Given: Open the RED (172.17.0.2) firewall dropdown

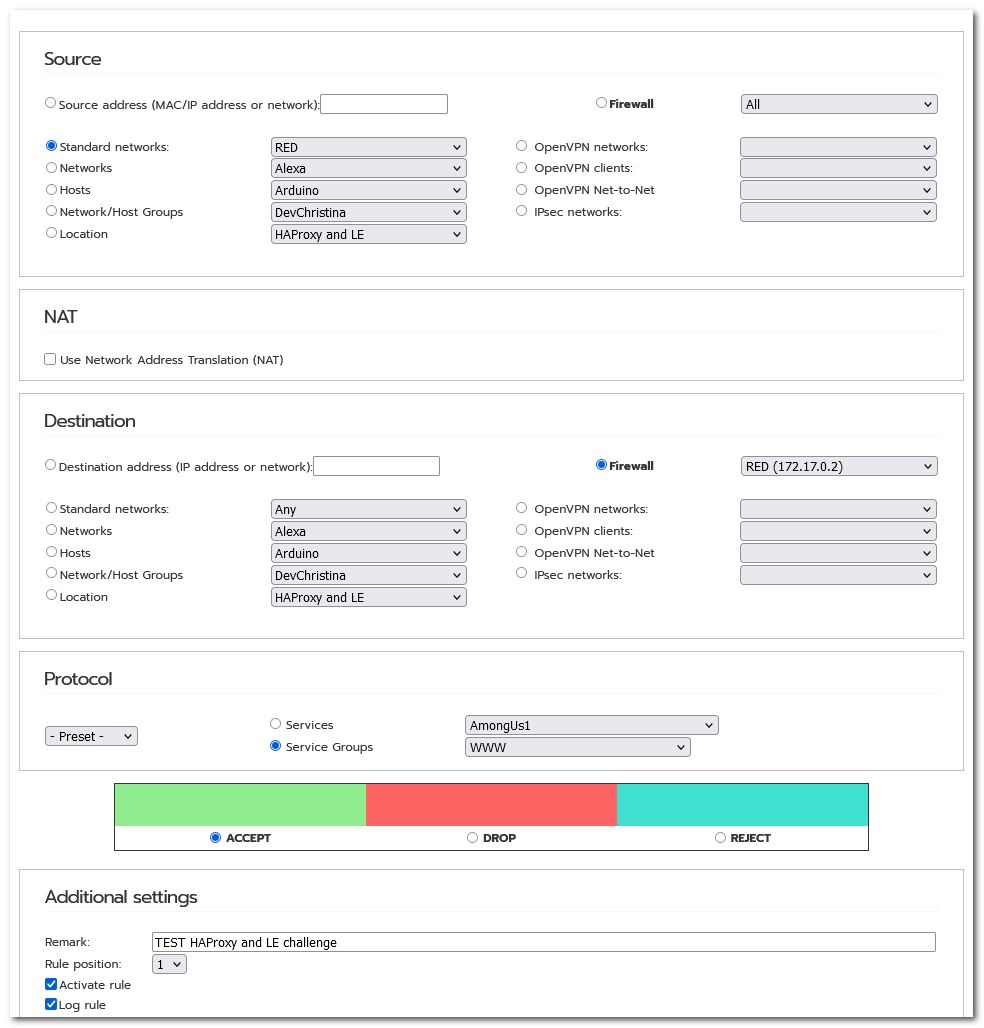Looking at the screenshot, I should (839, 466).
